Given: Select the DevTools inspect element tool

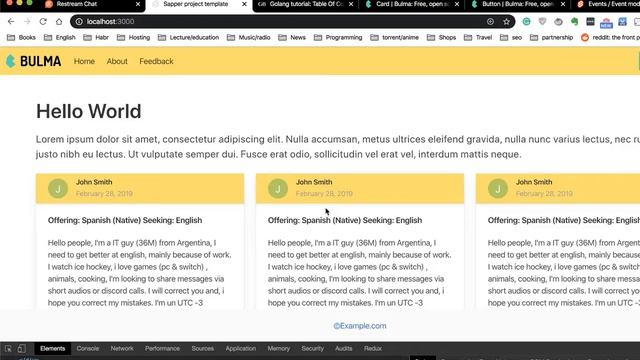Looking at the screenshot, I should pyautogui.click(x=8, y=349).
